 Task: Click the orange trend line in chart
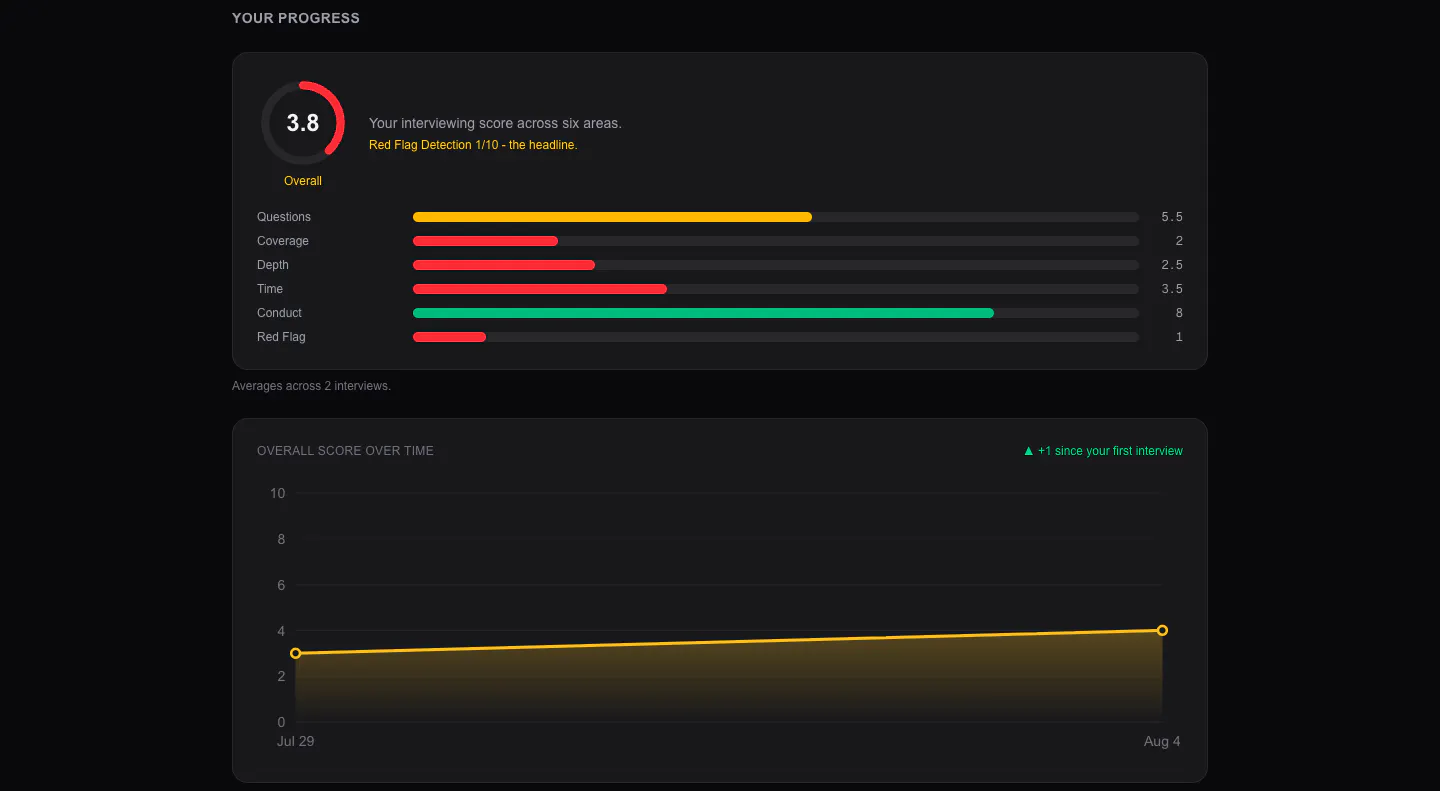(x=728, y=641)
